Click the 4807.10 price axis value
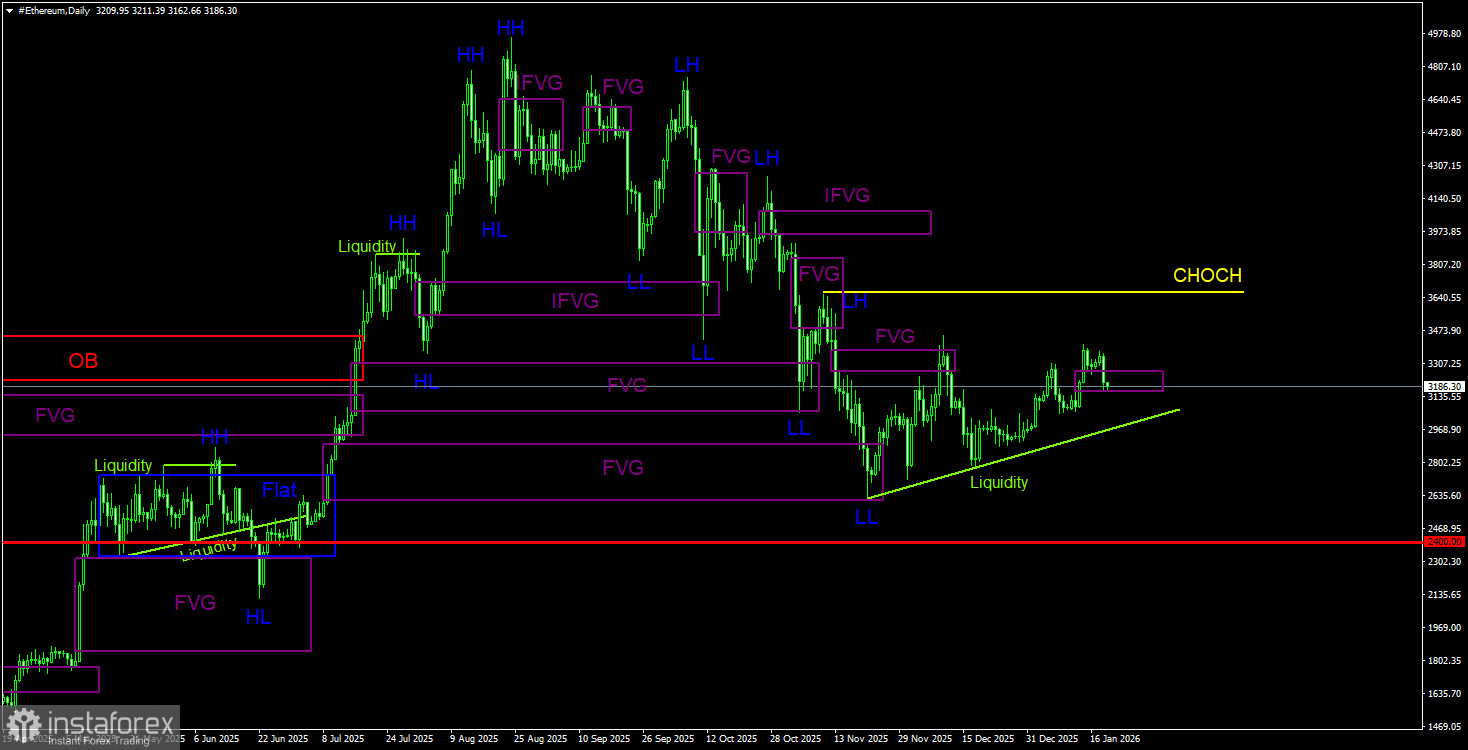 tap(1444, 66)
